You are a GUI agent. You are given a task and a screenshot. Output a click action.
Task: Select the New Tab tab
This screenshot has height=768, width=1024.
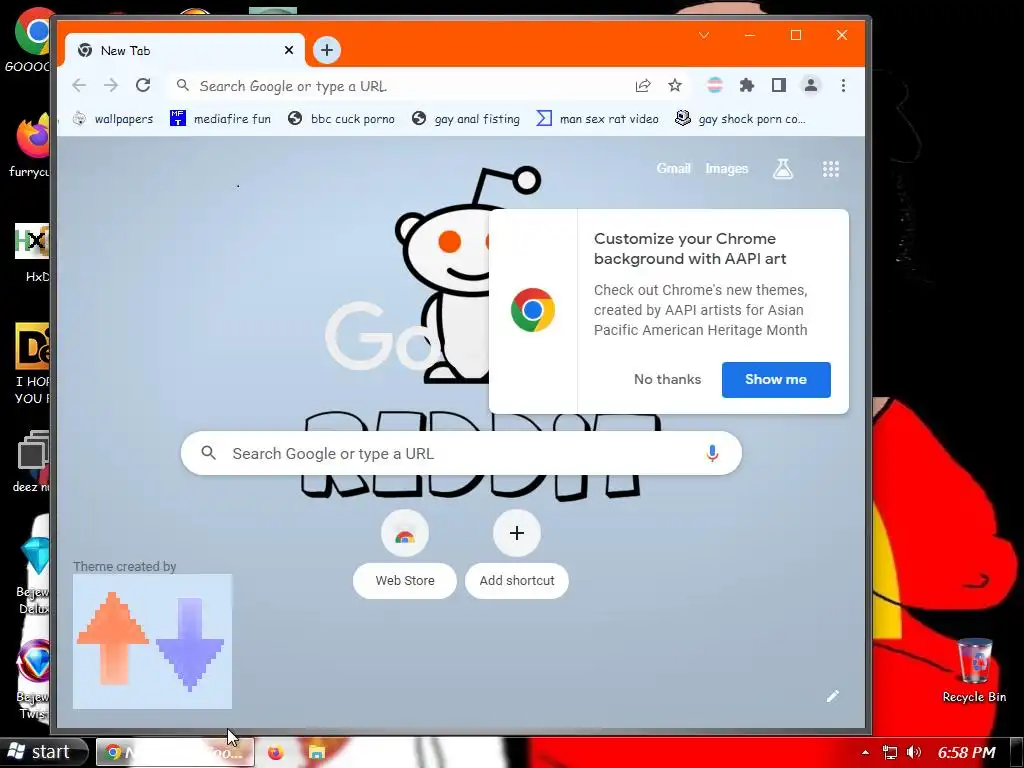tap(183, 50)
